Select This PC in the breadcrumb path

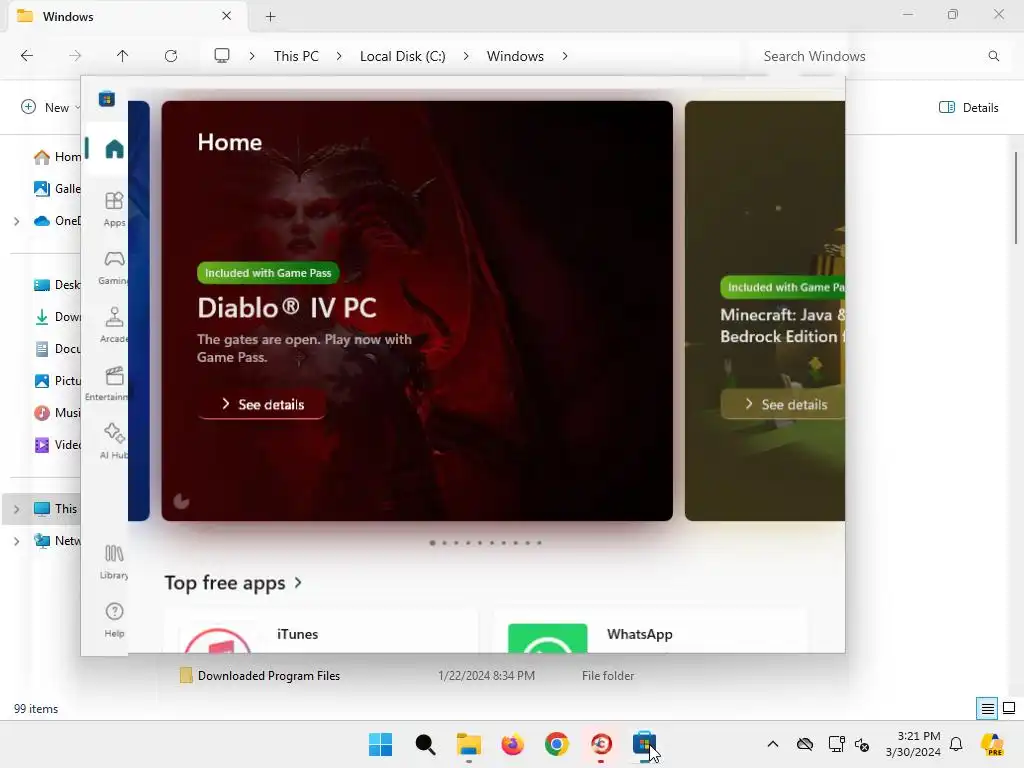tap(296, 56)
